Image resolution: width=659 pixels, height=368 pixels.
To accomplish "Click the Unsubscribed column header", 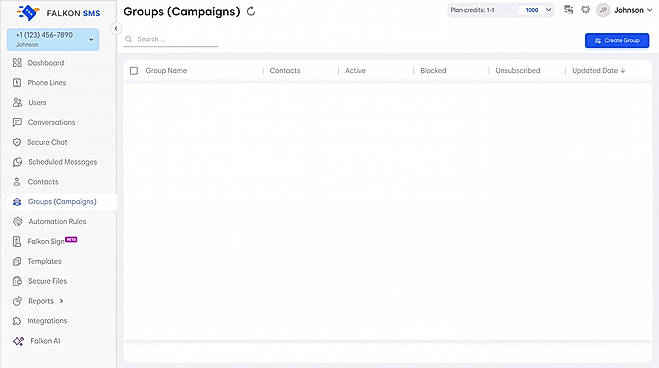I will coord(518,71).
